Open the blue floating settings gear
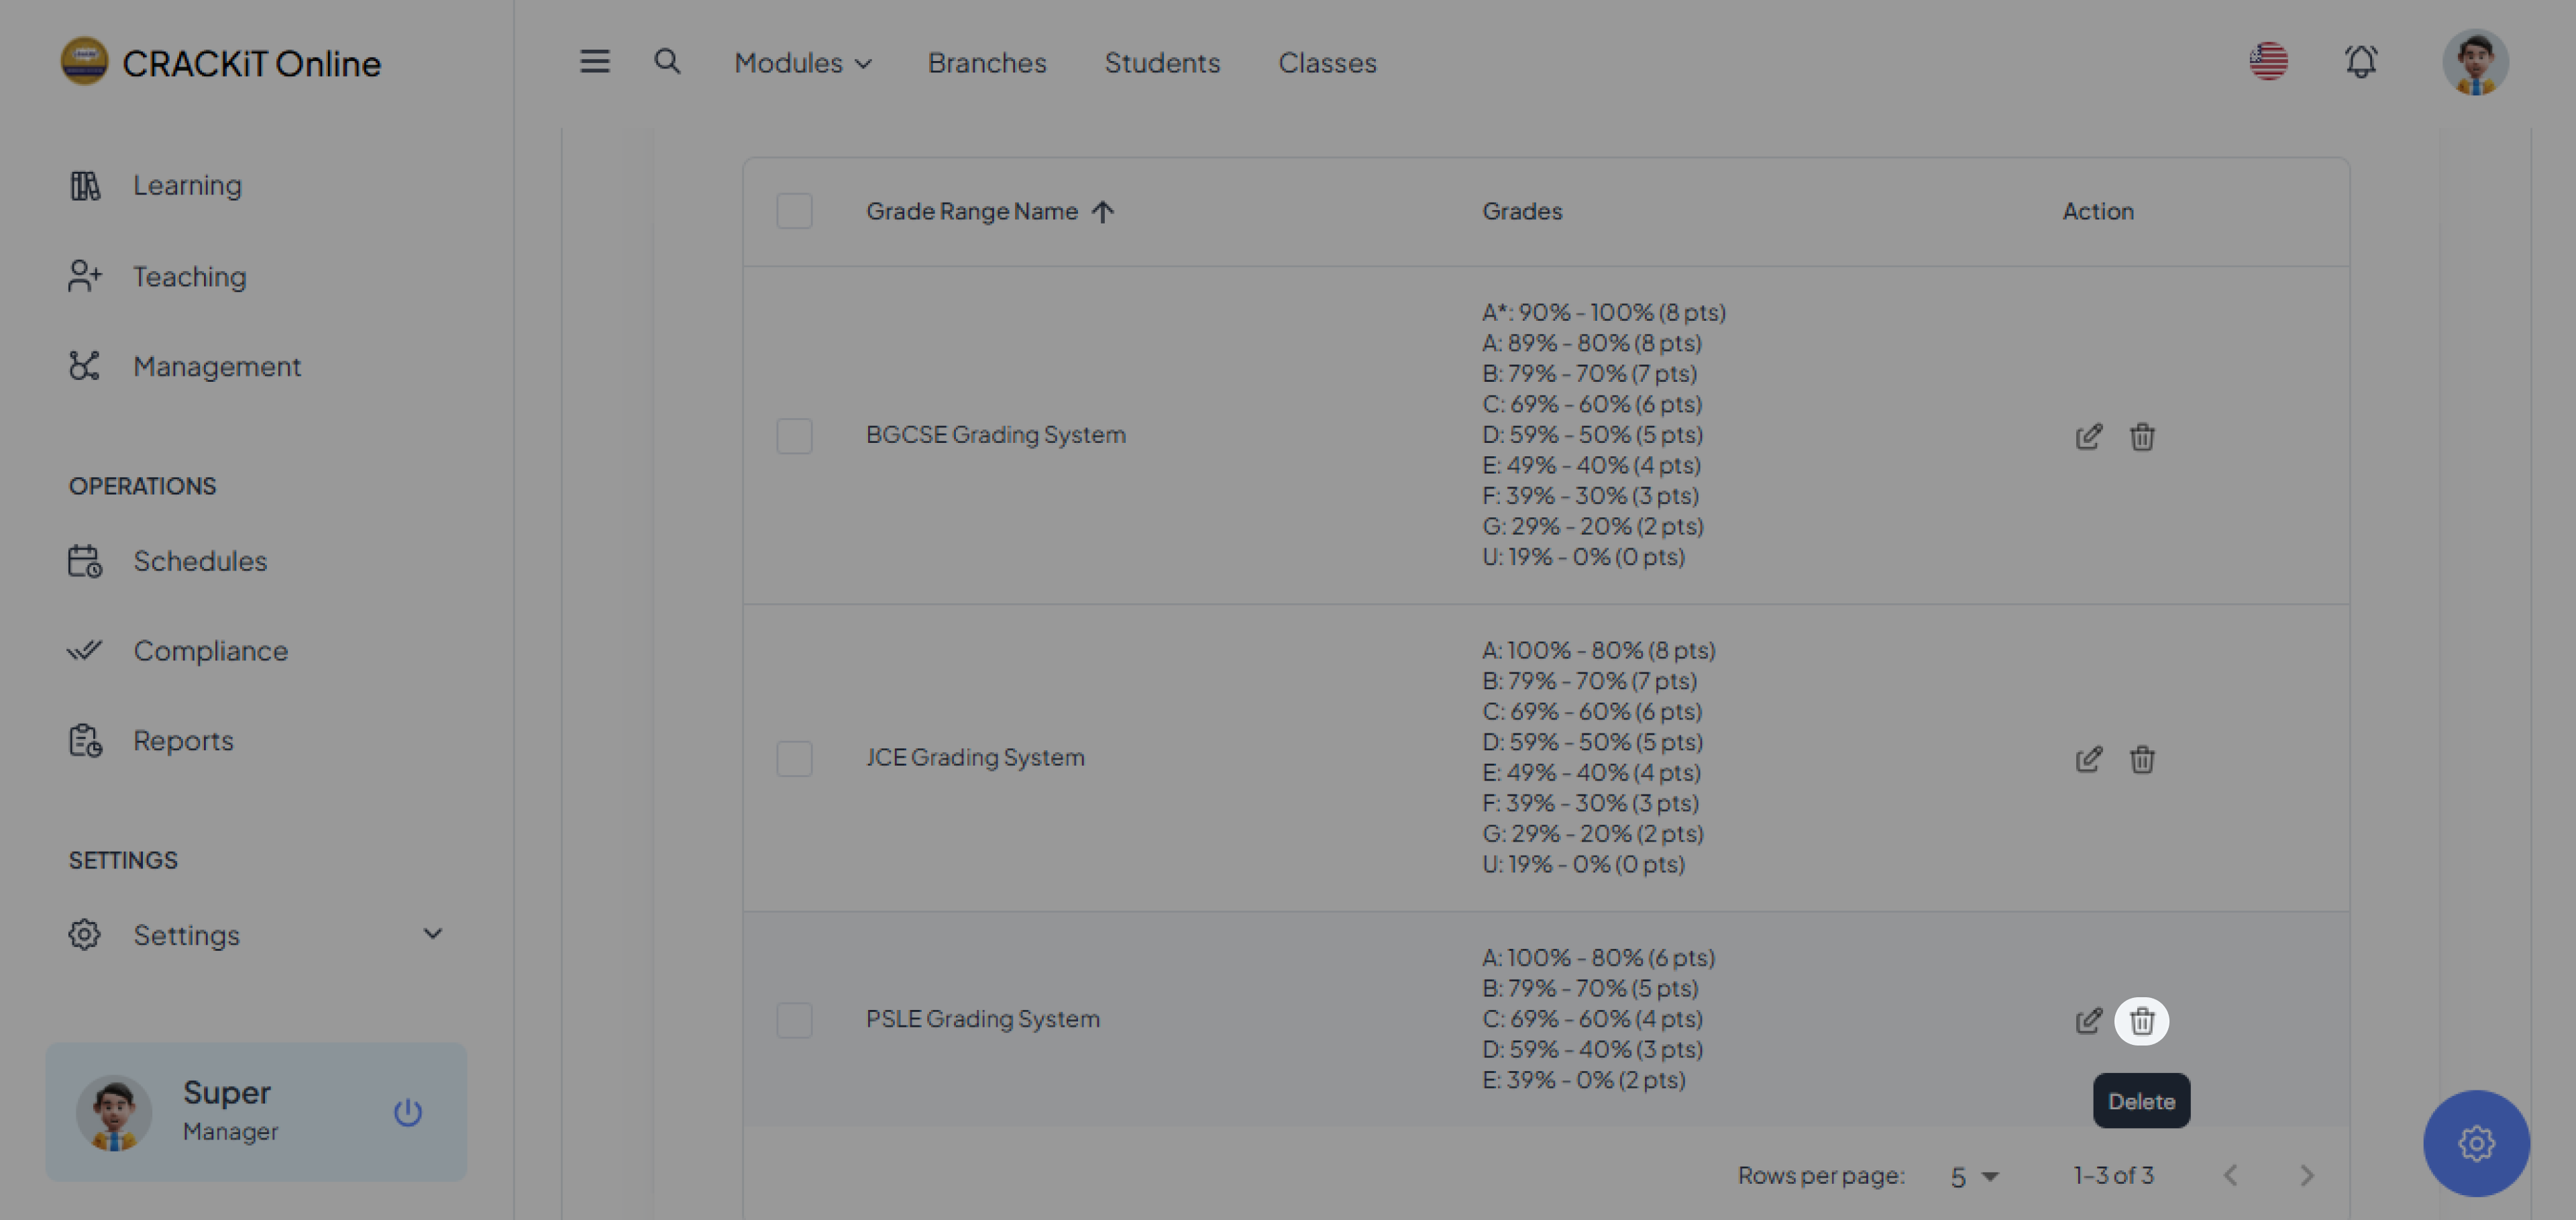Screen dimensions: 2576x1220 (2475, 1143)
